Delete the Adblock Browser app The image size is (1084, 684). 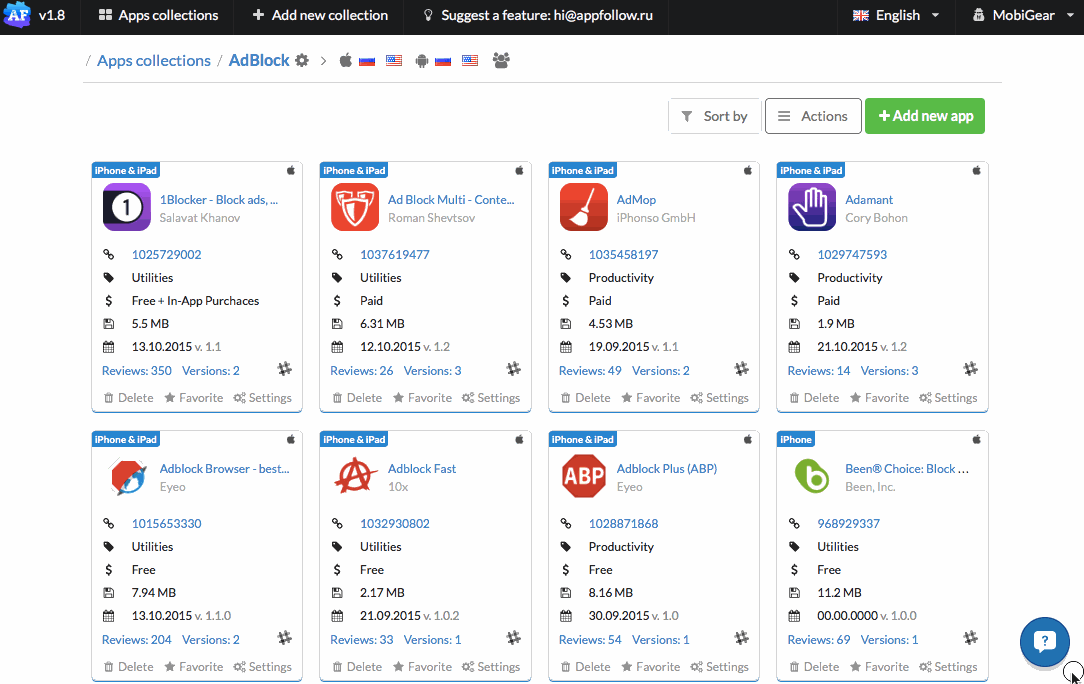click(128, 667)
